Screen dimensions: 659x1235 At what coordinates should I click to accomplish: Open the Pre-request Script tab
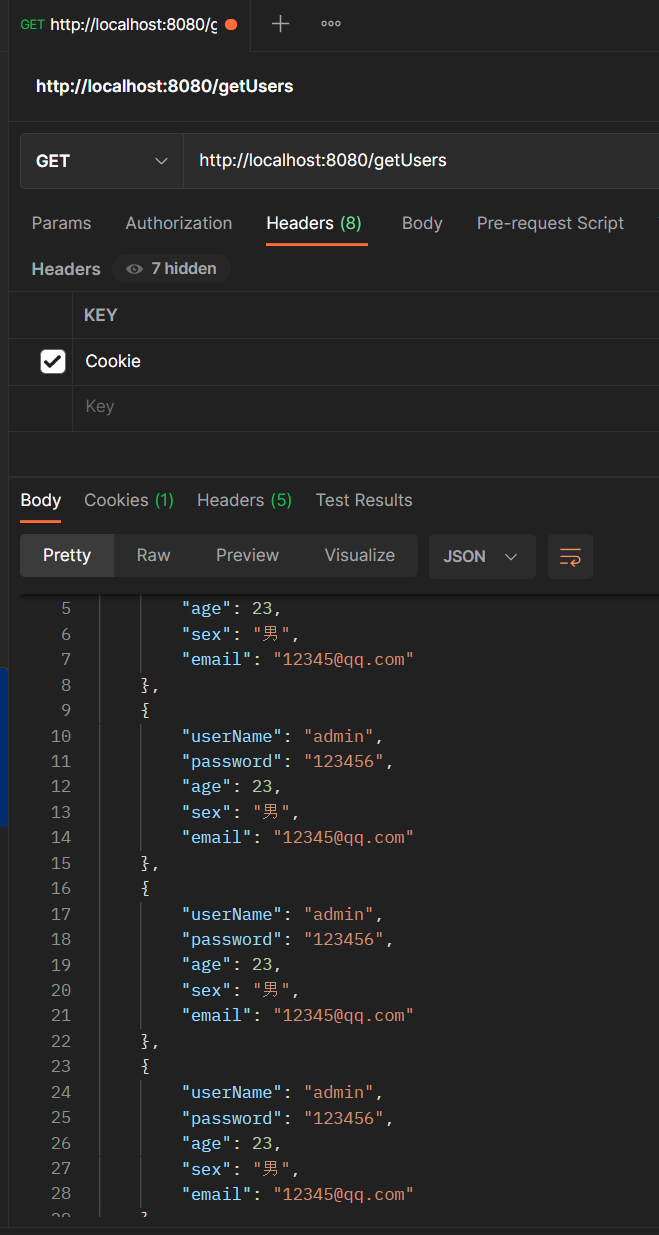pyautogui.click(x=550, y=223)
